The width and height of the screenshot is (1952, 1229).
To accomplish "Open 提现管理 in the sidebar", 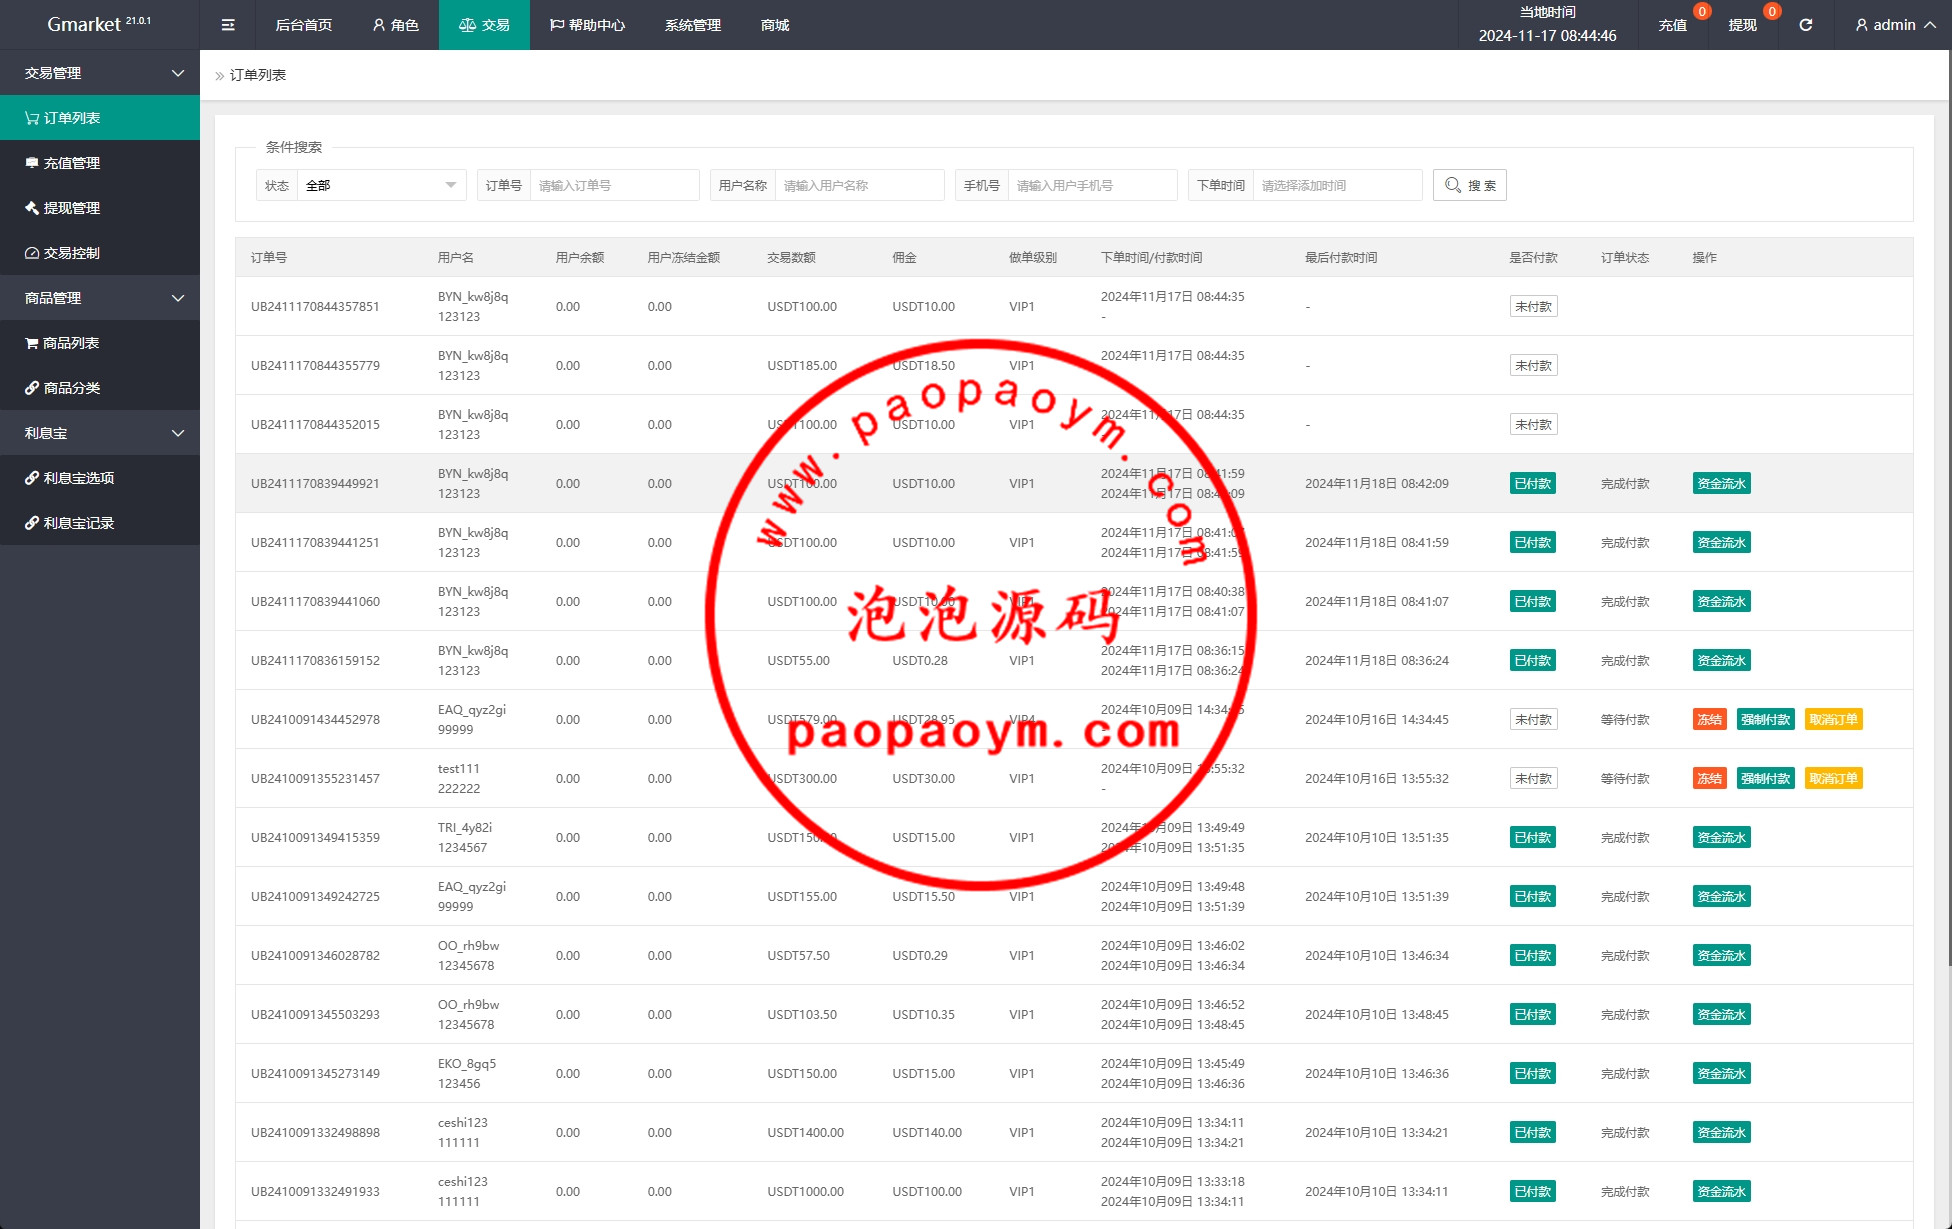I will pos(71,208).
